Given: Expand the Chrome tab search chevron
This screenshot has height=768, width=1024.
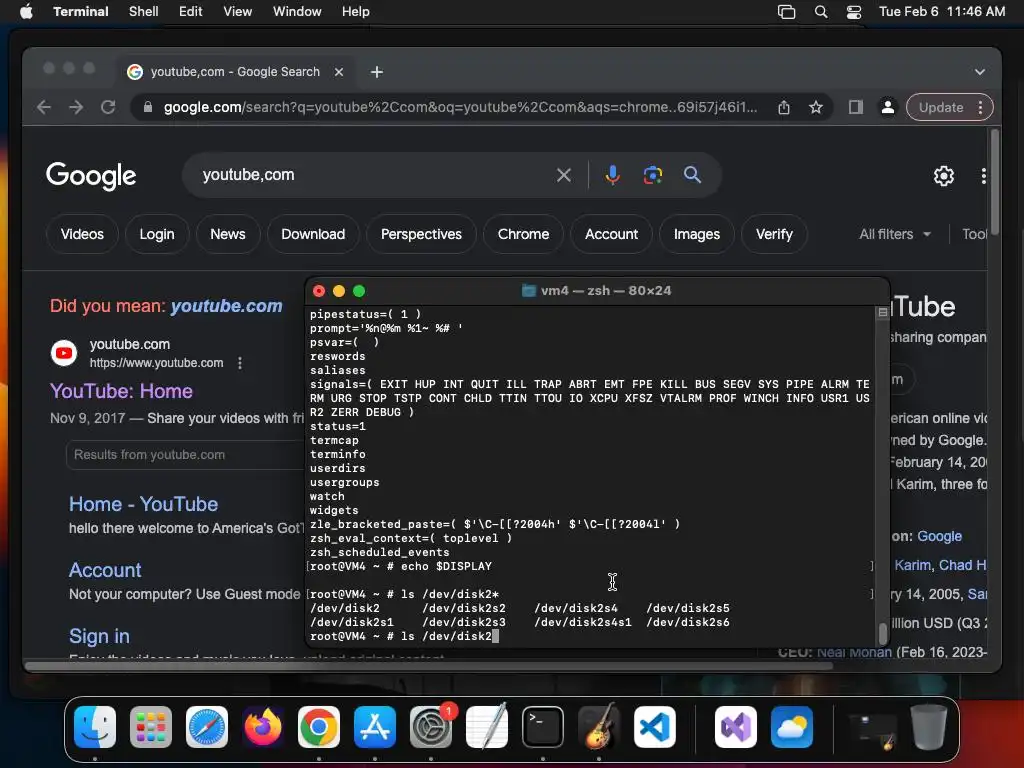Looking at the screenshot, I should click(x=980, y=72).
